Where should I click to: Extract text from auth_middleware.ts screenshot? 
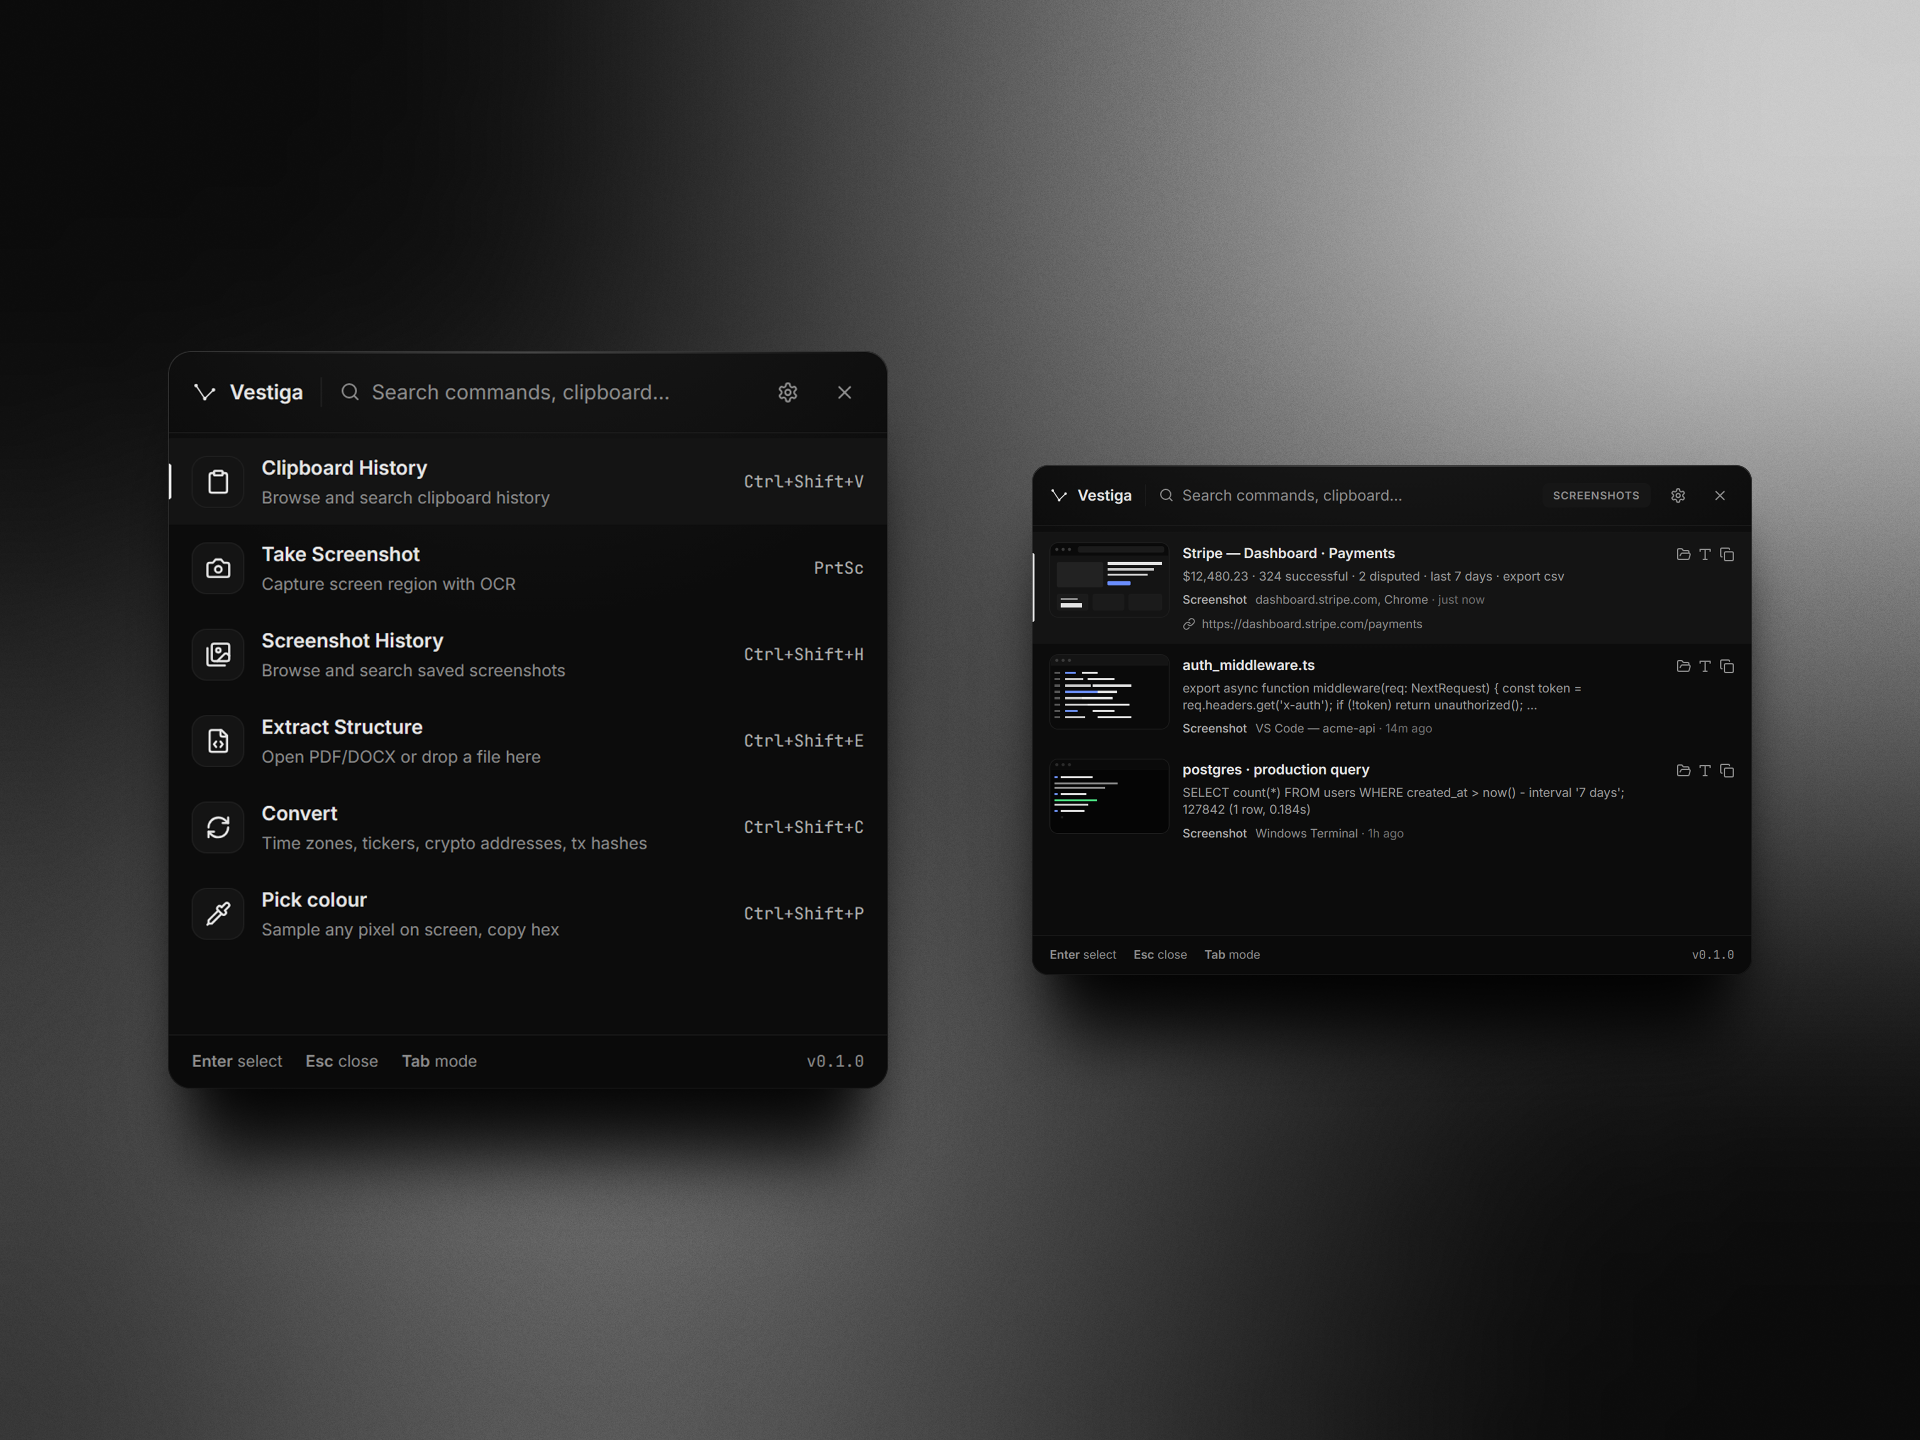(1705, 666)
